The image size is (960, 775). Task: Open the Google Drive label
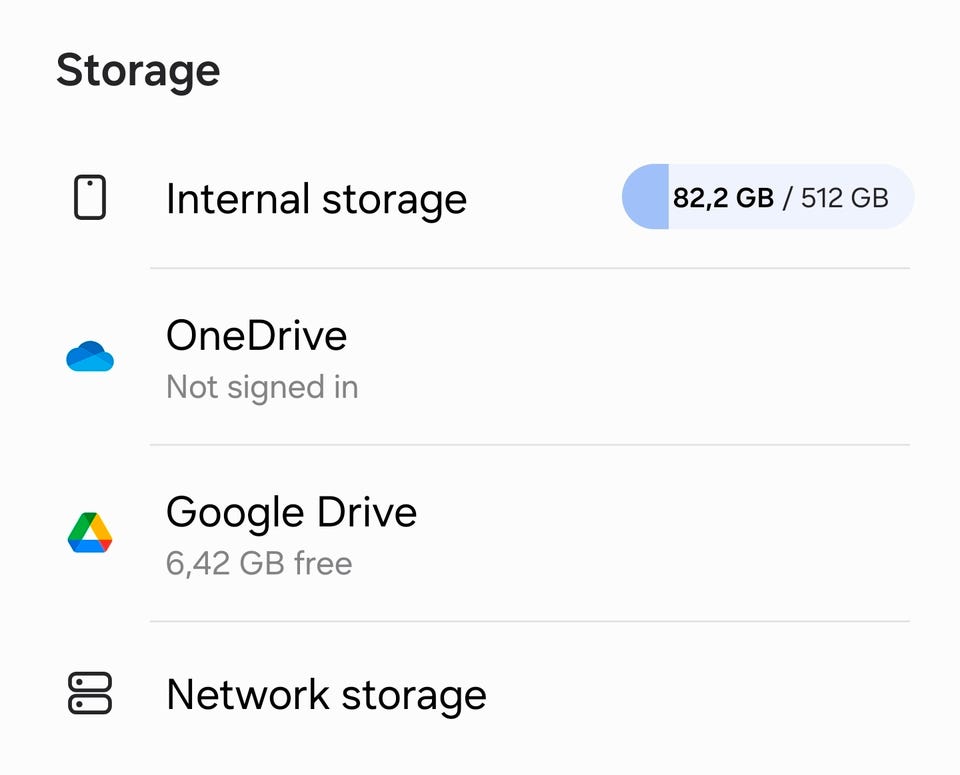tap(291, 513)
